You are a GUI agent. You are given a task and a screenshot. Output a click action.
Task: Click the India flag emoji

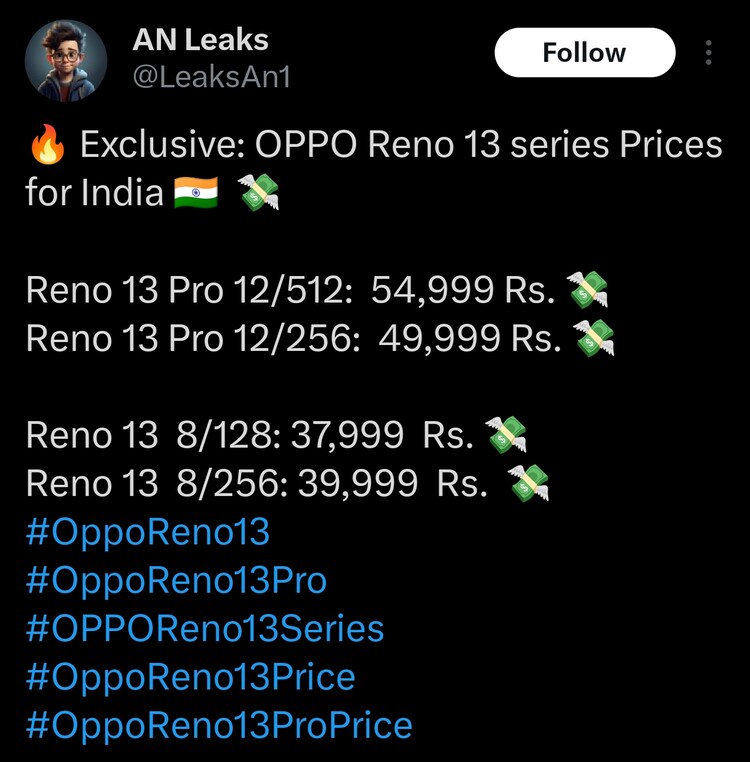coord(196,192)
